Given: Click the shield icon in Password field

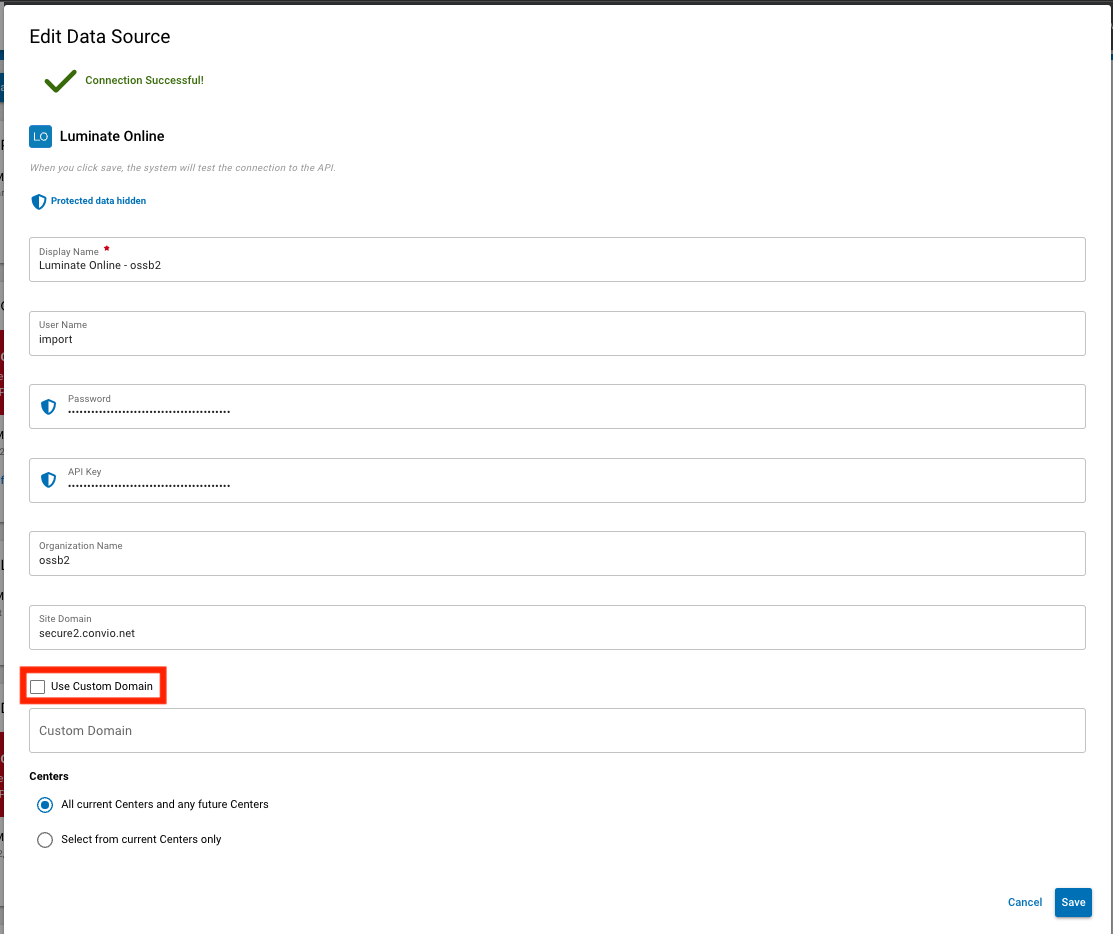Looking at the screenshot, I should click(48, 407).
